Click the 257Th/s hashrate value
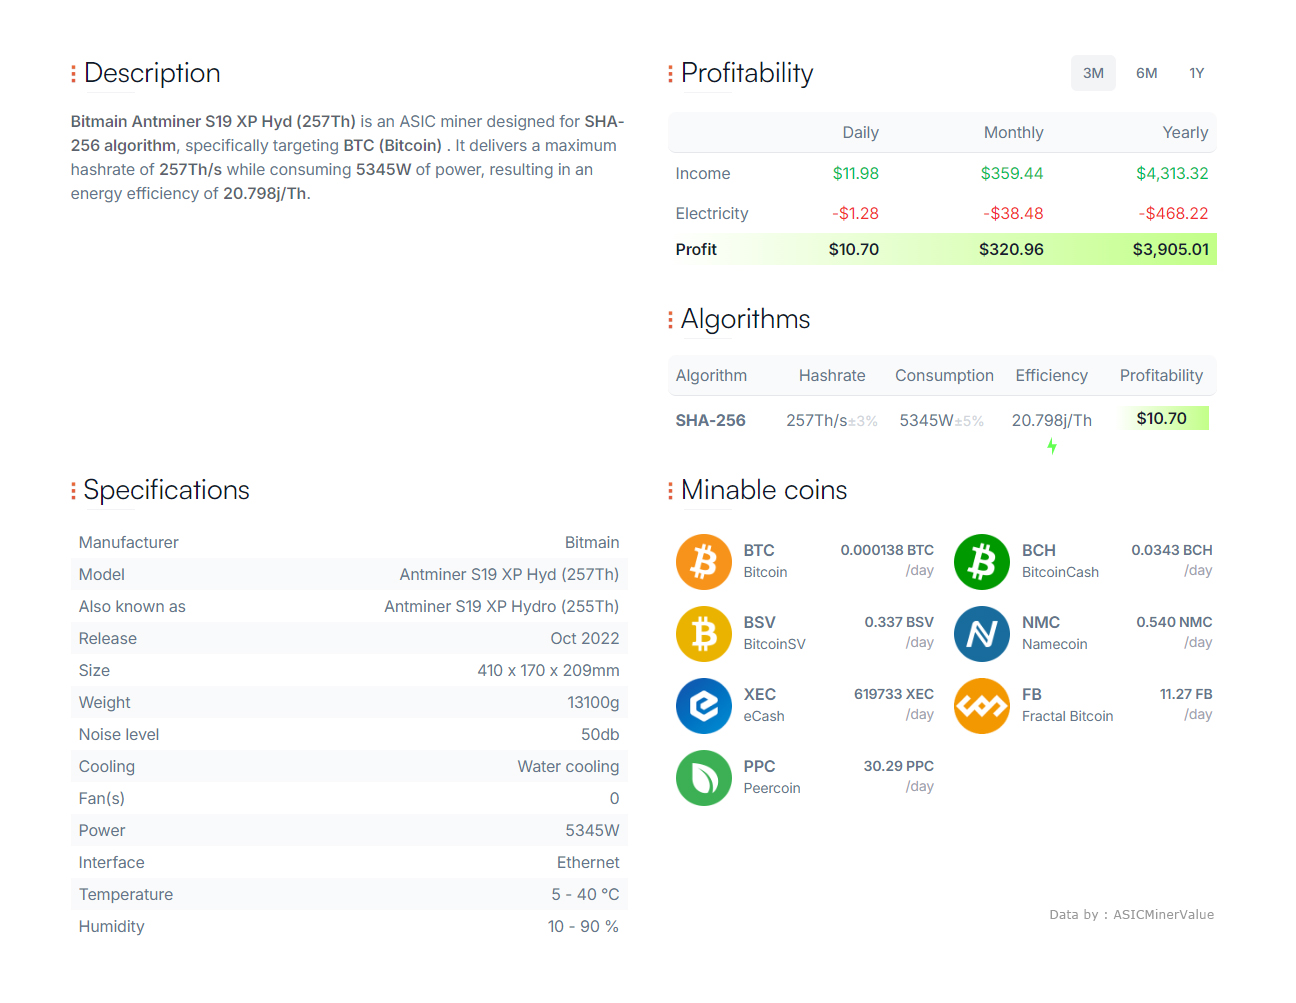1296x1003 pixels. point(817,420)
